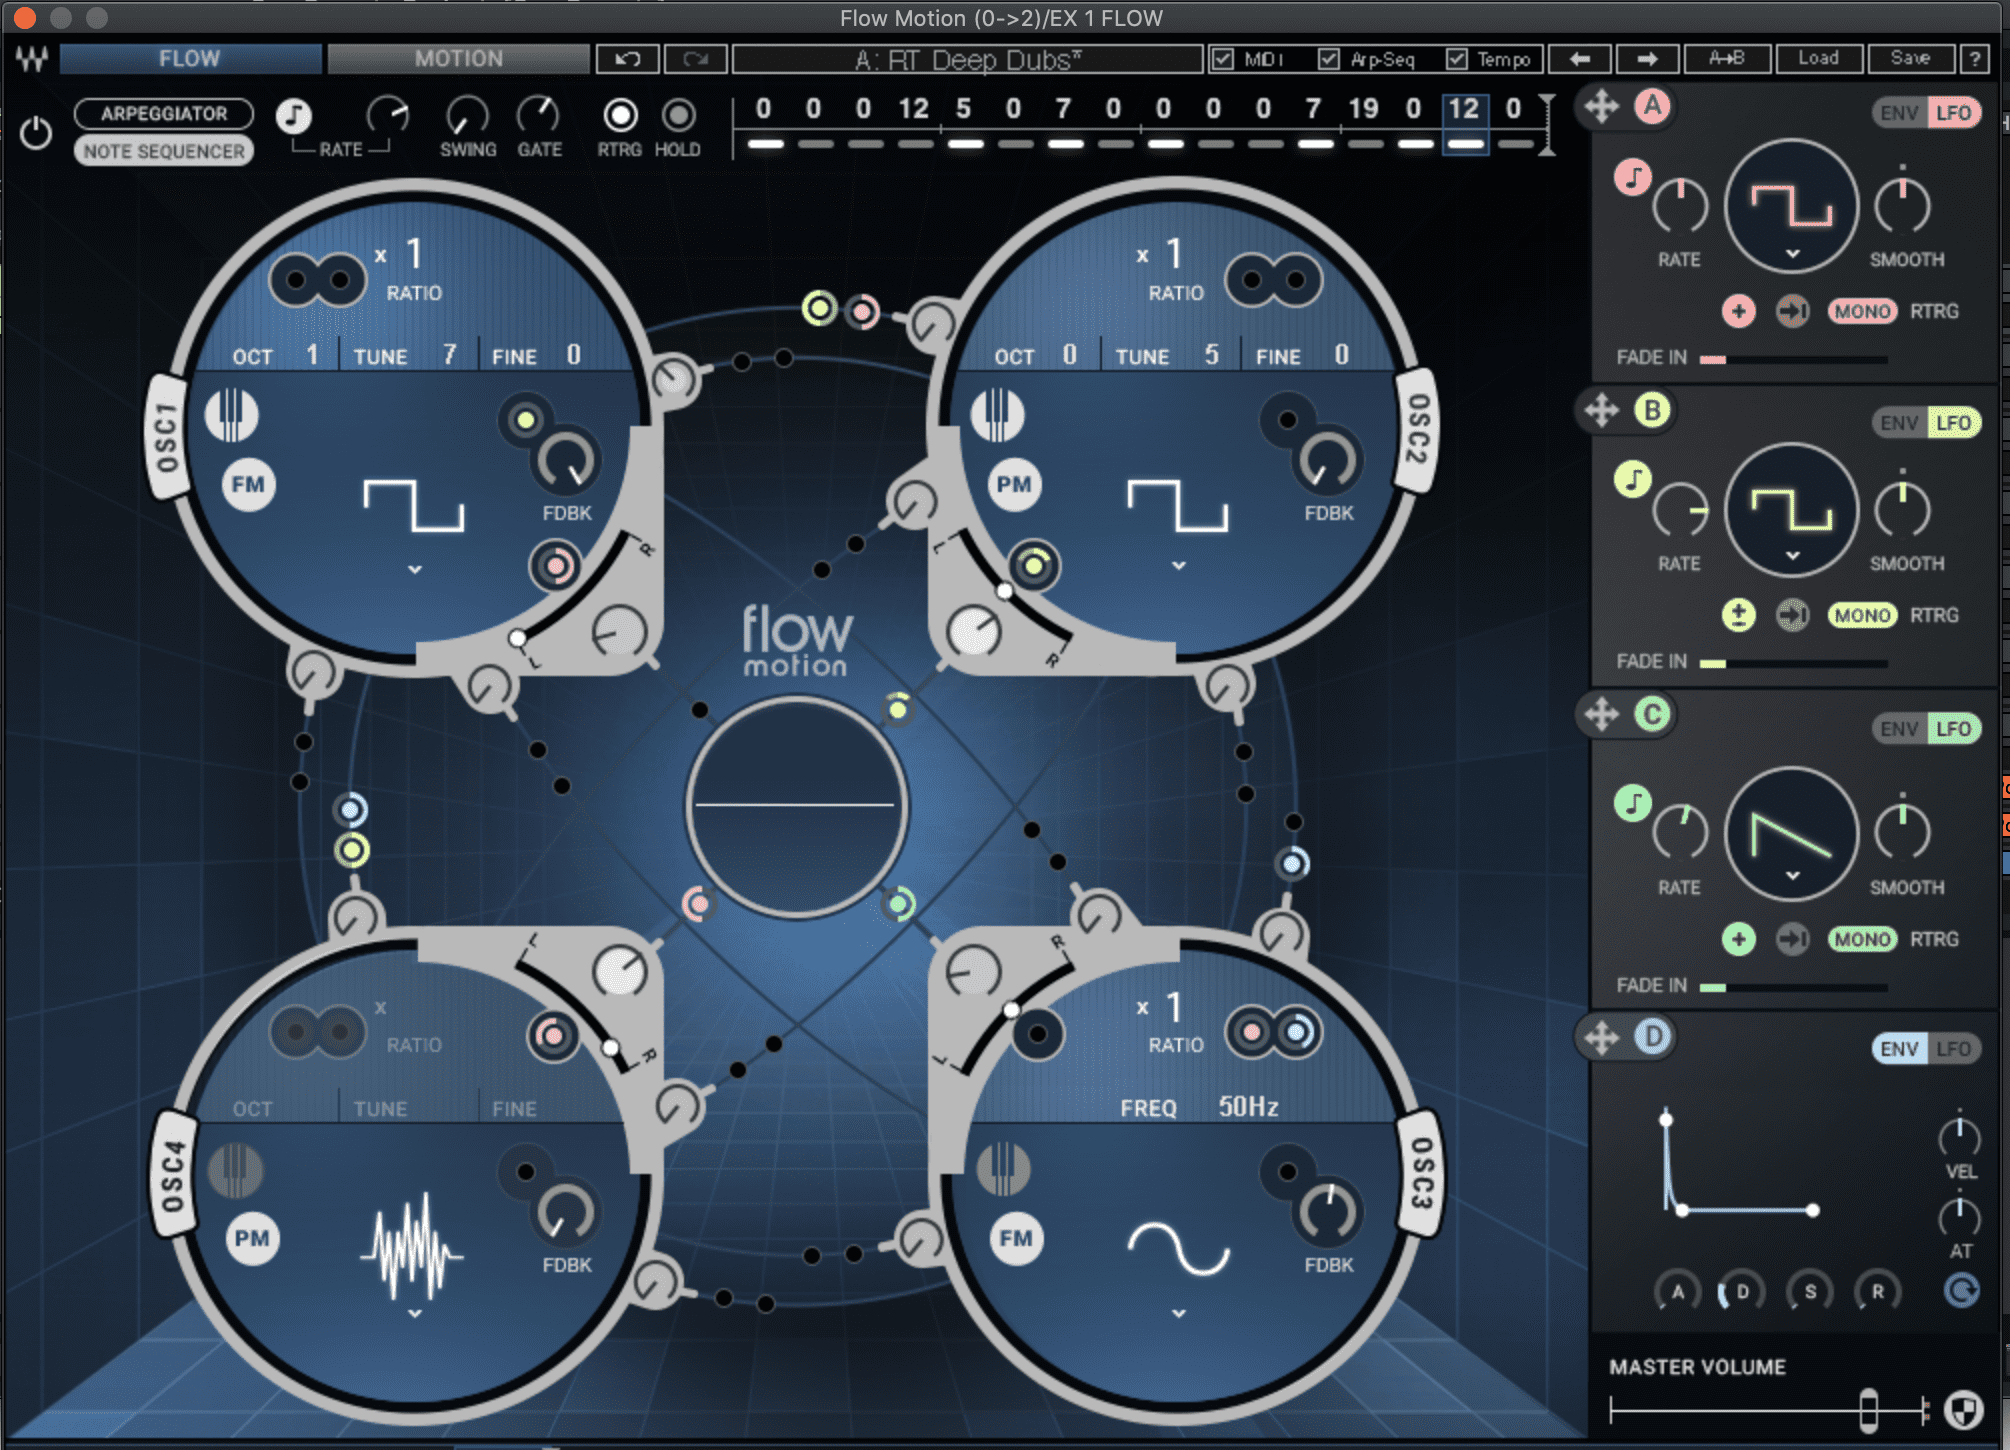Click modulator A move handle icon

[1601, 107]
